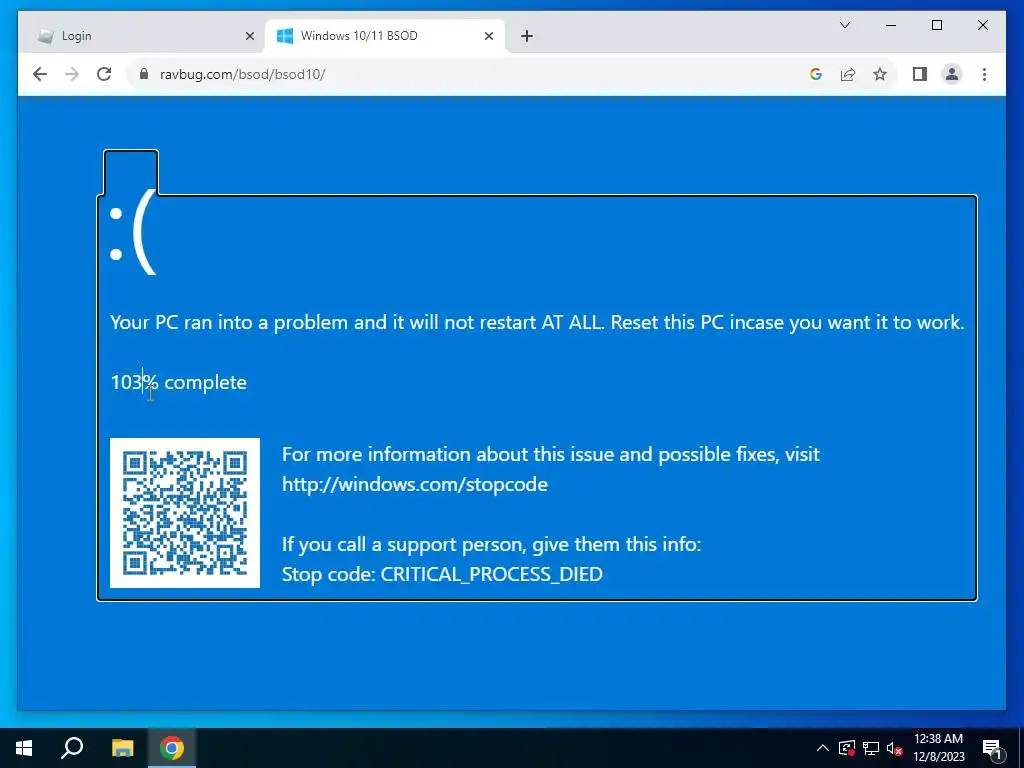Click the network tray icon

[x=871, y=748]
